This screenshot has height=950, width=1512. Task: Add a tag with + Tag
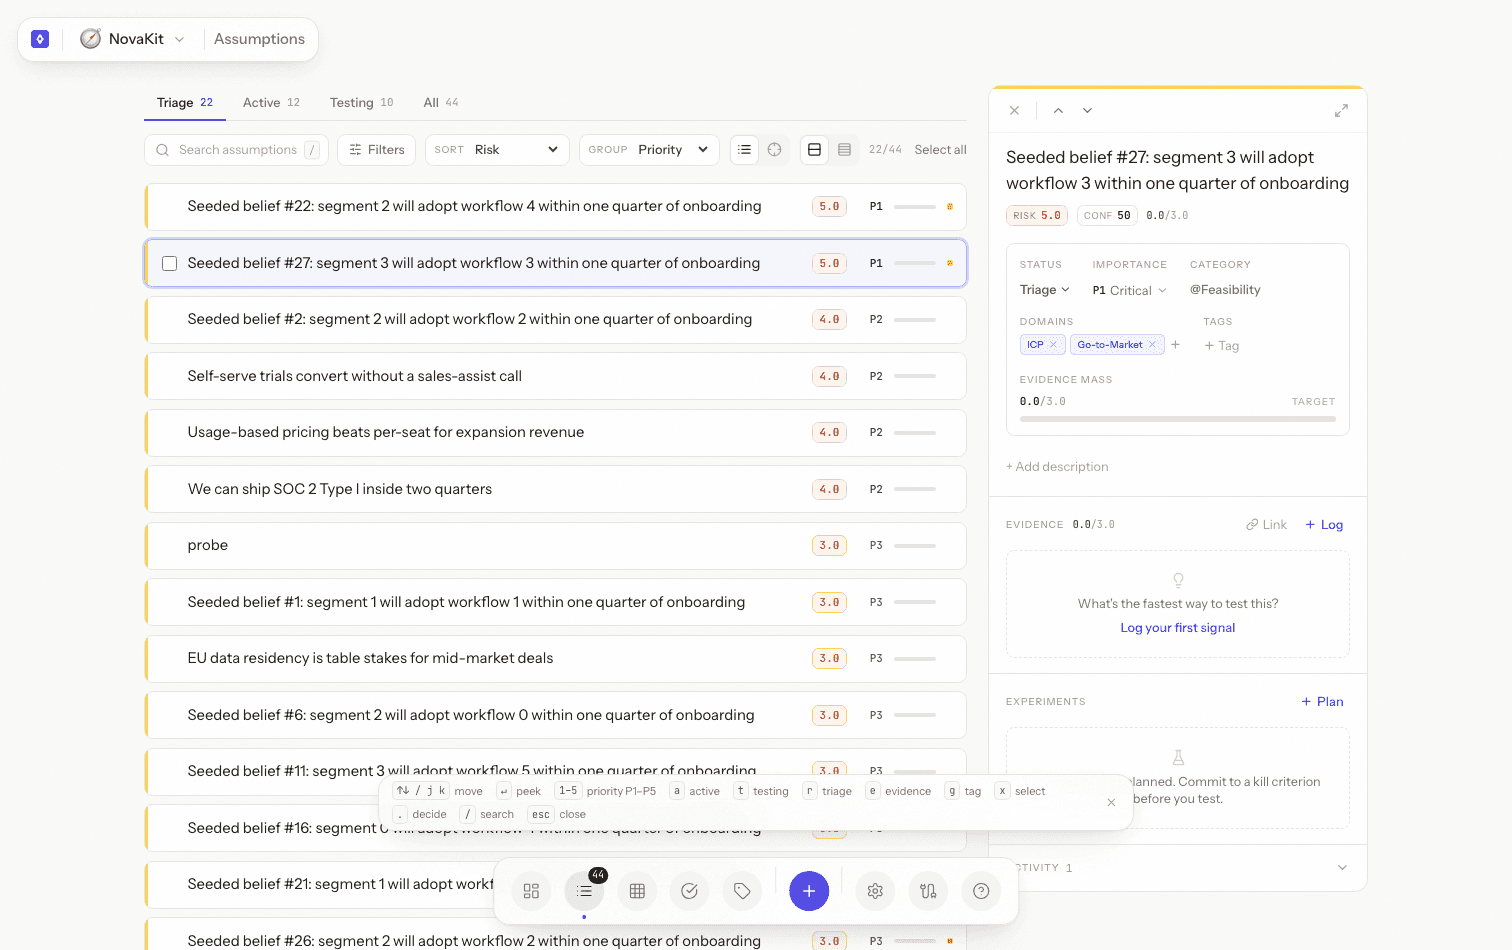tap(1222, 346)
